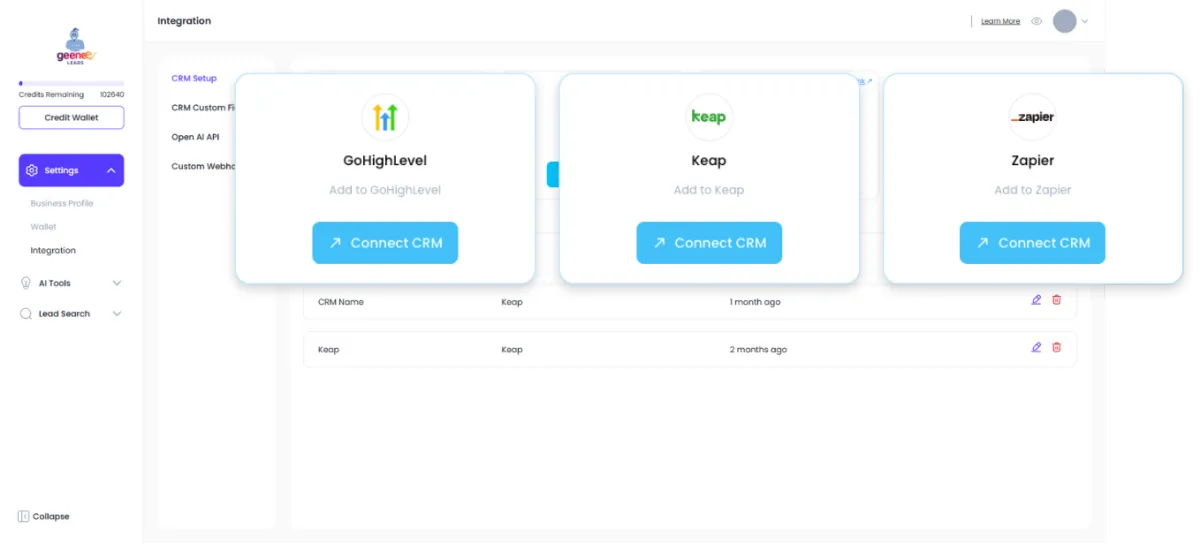Click the Lead Search magnifier icon
The width and height of the screenshot is (1200, 544).
click(26, 313)
